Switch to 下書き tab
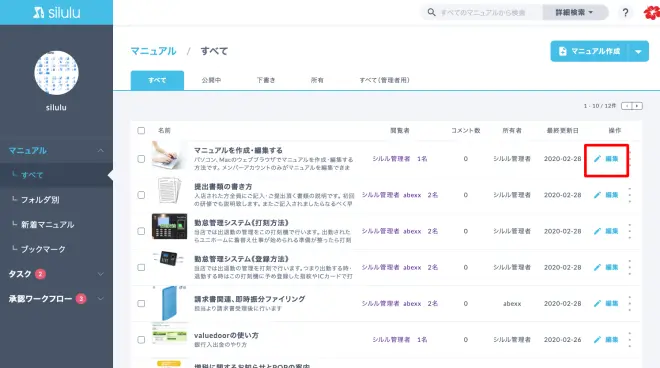Screen dimensions: 660x368 click(x=266, y=80)
